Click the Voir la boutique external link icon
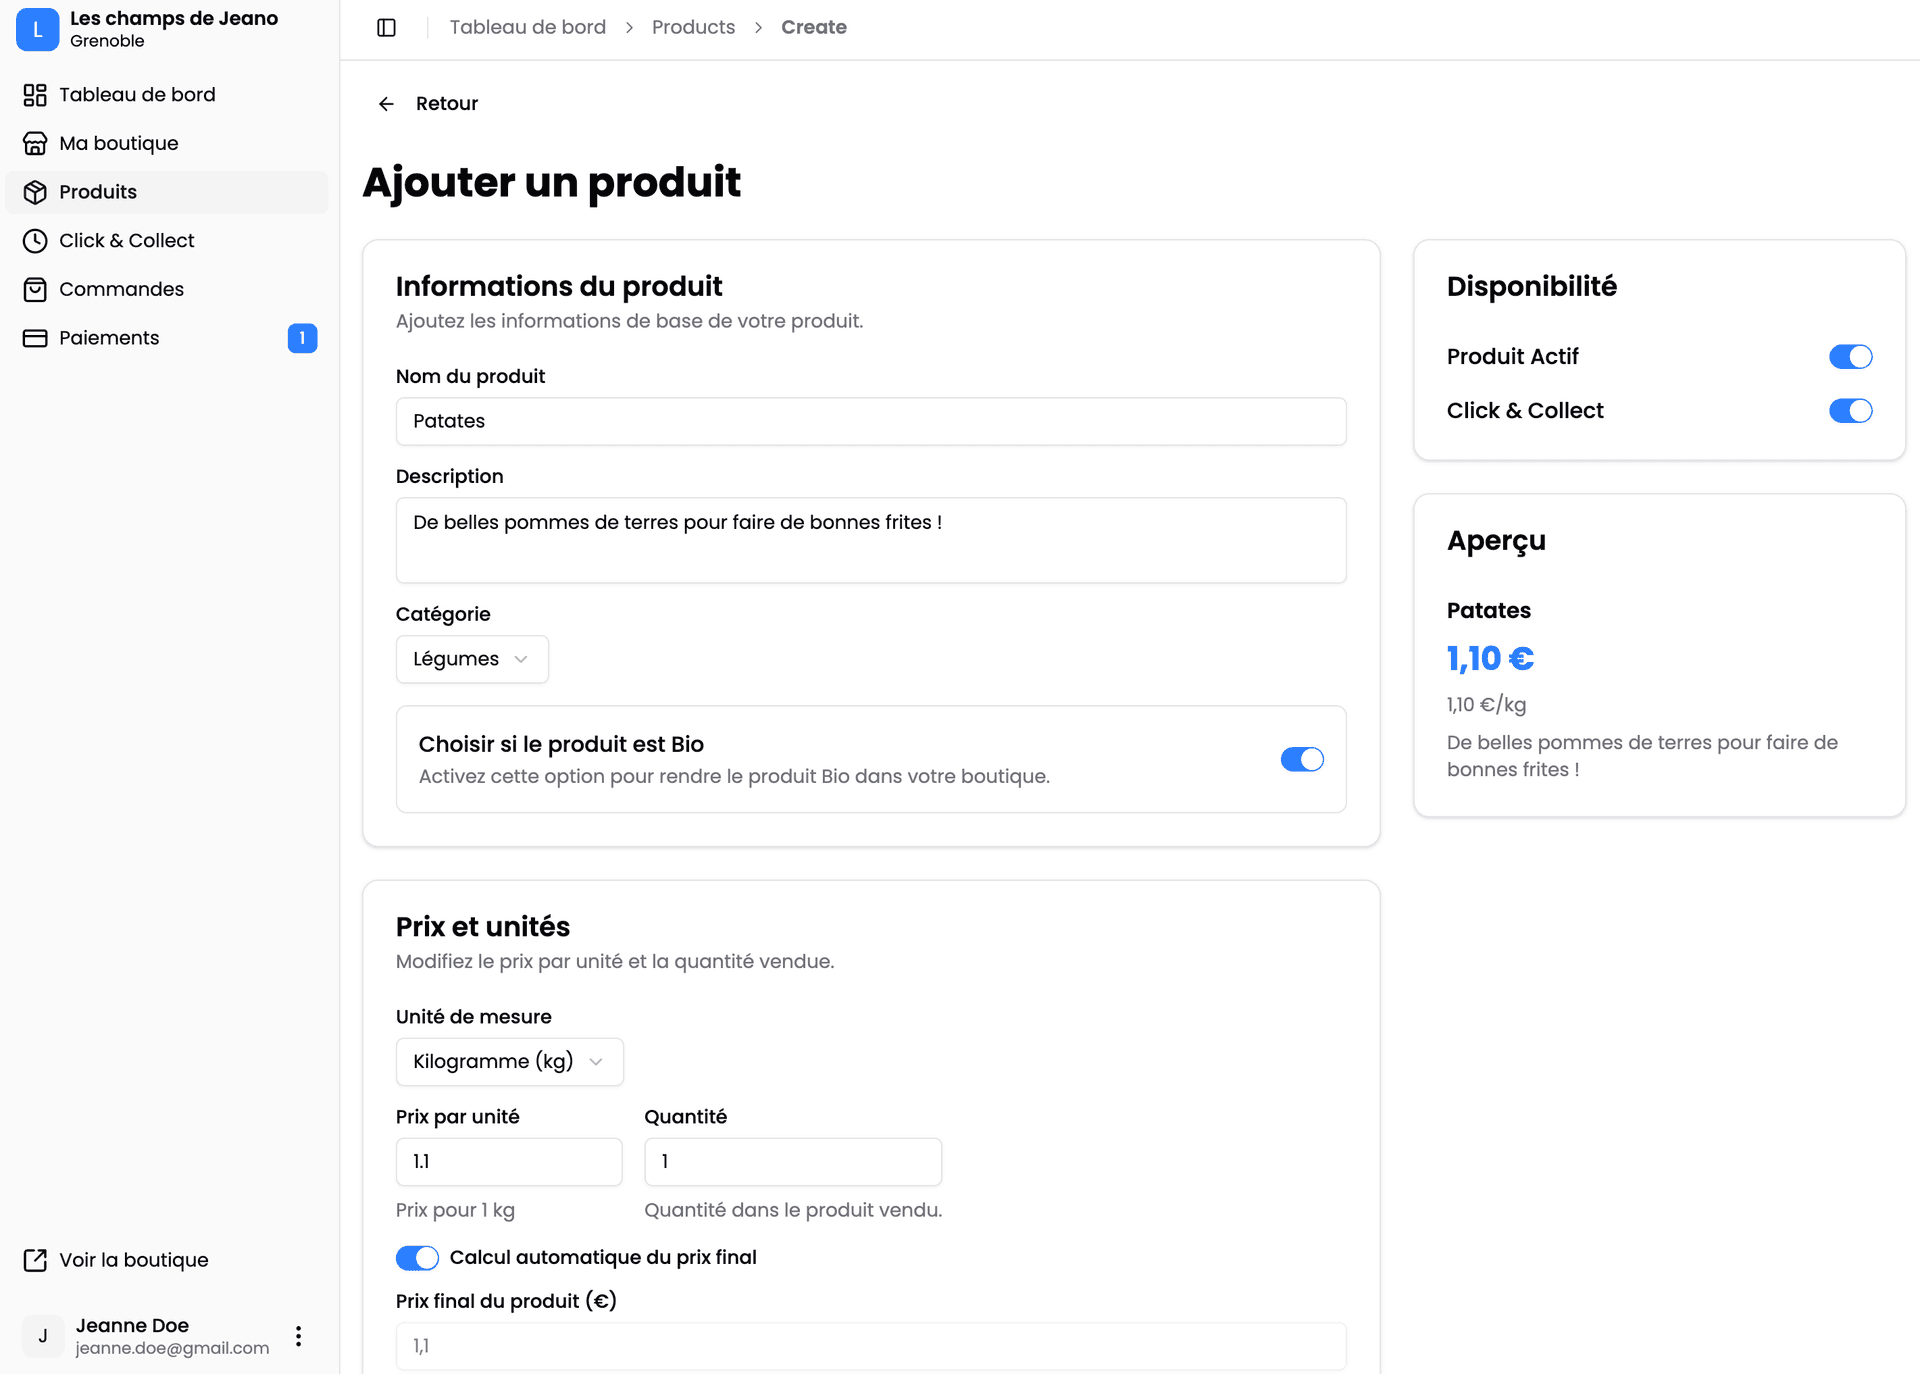 [35, 1260]
